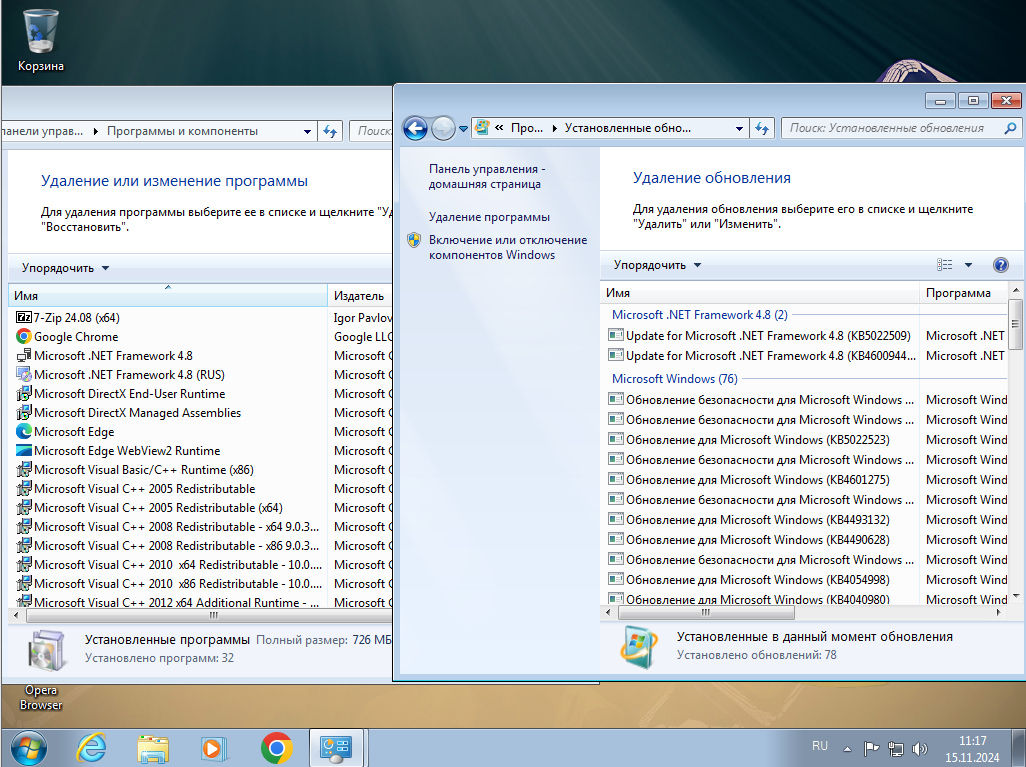This screenshot has width=1026, height=767.
Task: Open the Упорядочить dropdown in Installed Updates
Action: [657, 265]
